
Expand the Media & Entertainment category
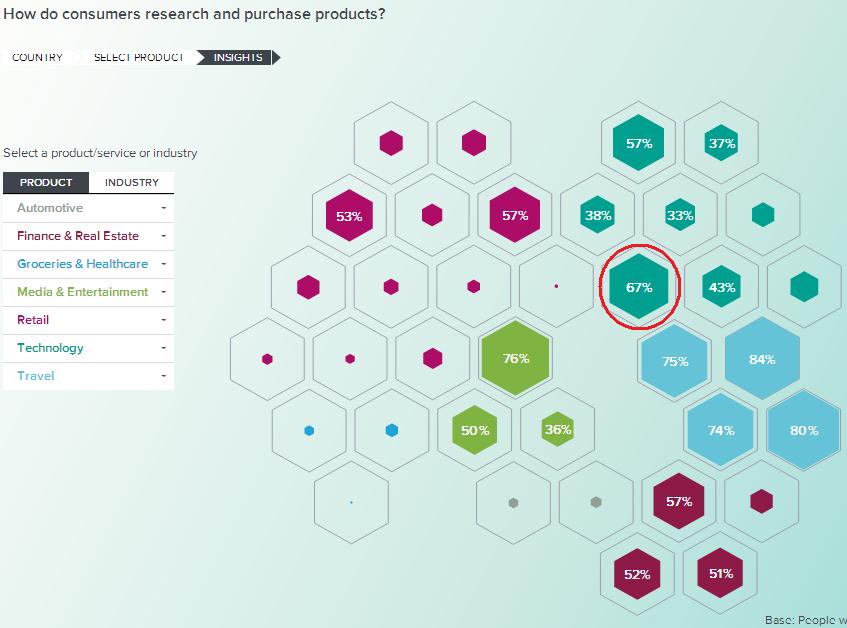coord(89,292)
